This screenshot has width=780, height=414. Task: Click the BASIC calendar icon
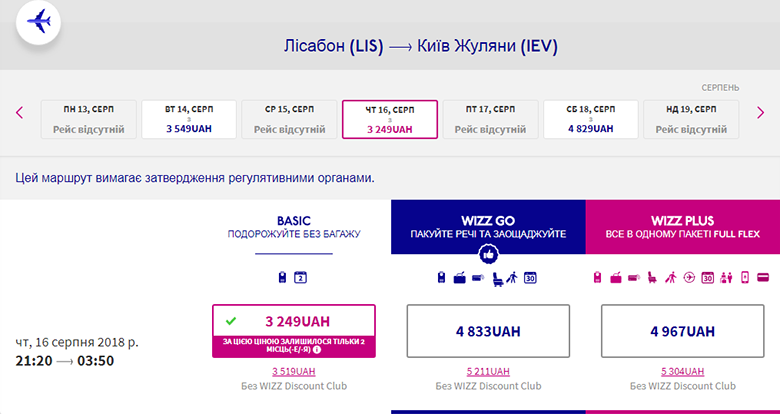[x=300, y=277]
